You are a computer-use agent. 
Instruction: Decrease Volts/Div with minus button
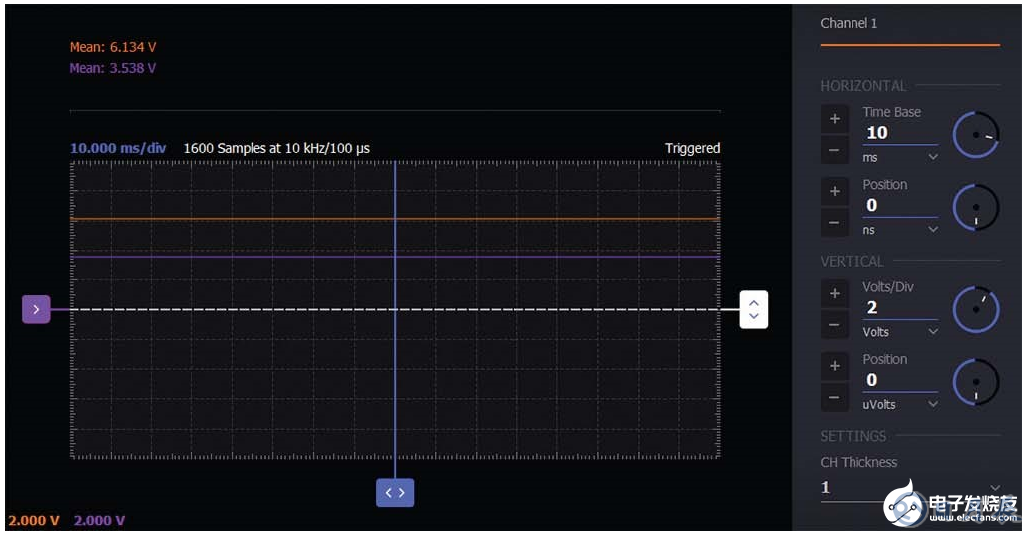tap(835, 325)
